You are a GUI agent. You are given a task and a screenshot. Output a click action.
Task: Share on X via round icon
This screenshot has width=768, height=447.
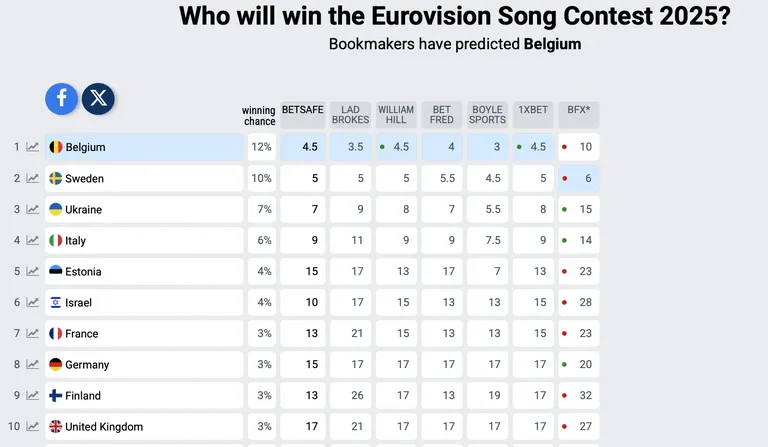[98, 99]
